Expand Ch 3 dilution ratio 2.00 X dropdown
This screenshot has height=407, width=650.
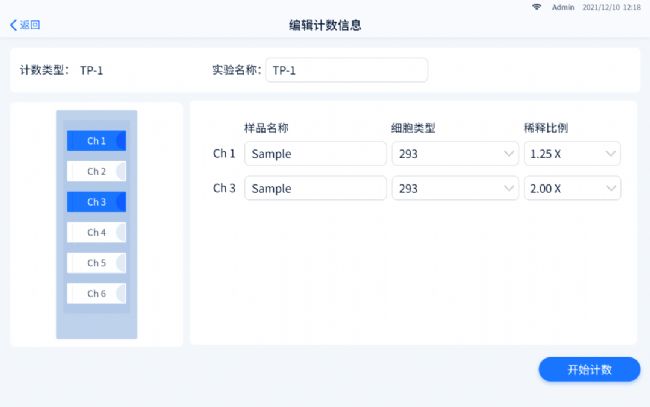click(x=572, y=188)
